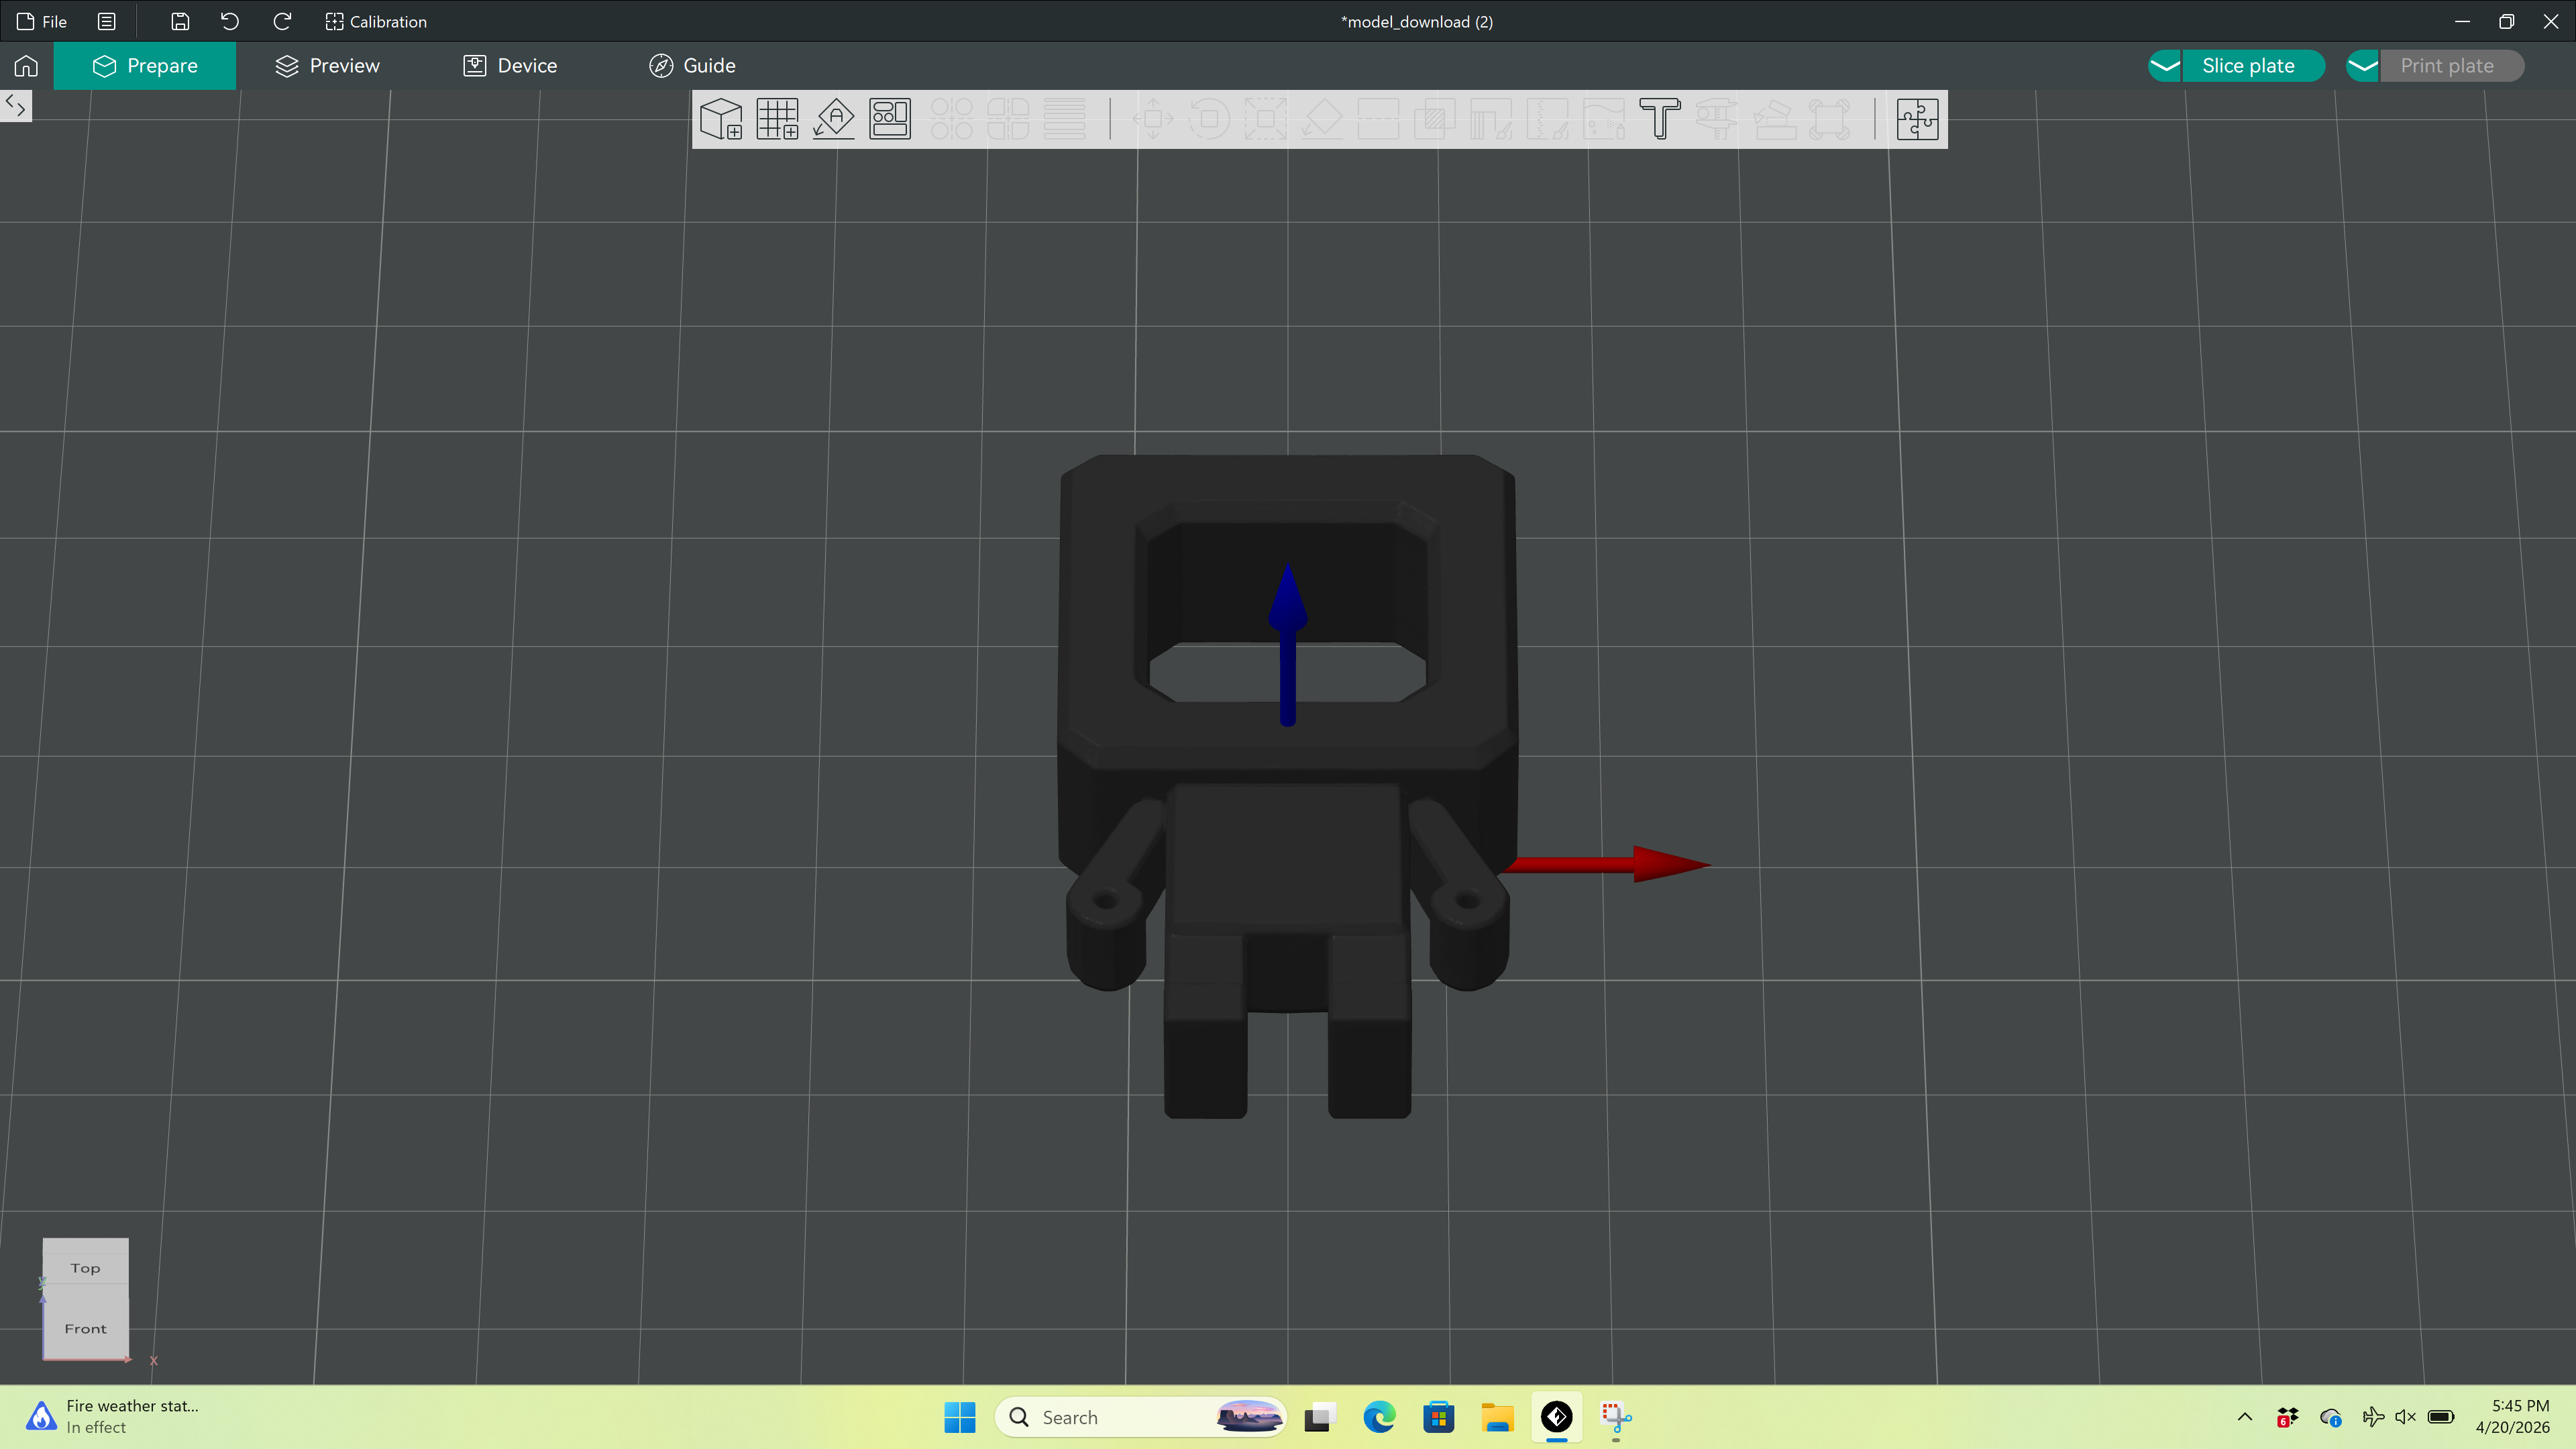Screen dimensions: 2576x1449
Task: Click the Save floppy disk icon
Action: (180, 21)
